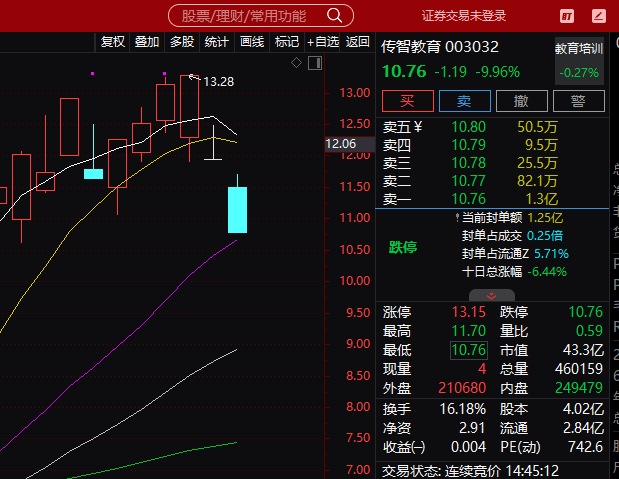The image size is (619, 479).
Task: Click the diamond icon above the chart
Action: (x=296, y=62)
